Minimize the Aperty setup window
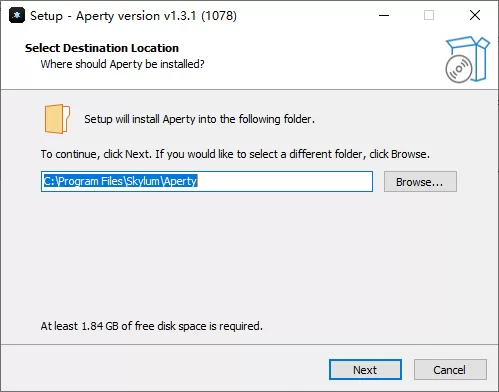 coord(384,15)
